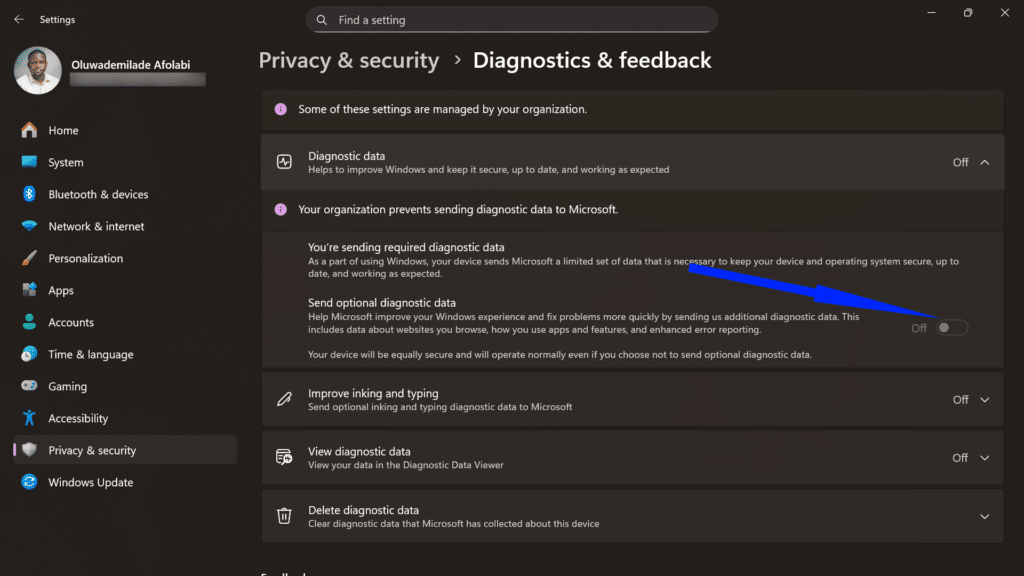1024x576 pixels.
Task: Select the System icon in the sidebar
Action: point(28,162)
